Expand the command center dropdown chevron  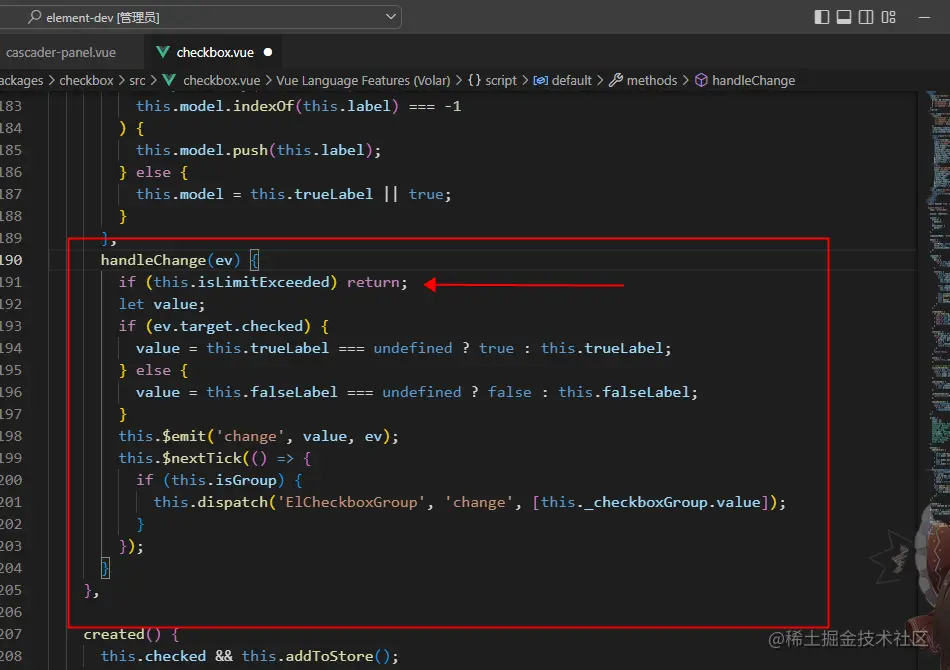[x=391, y=17]
